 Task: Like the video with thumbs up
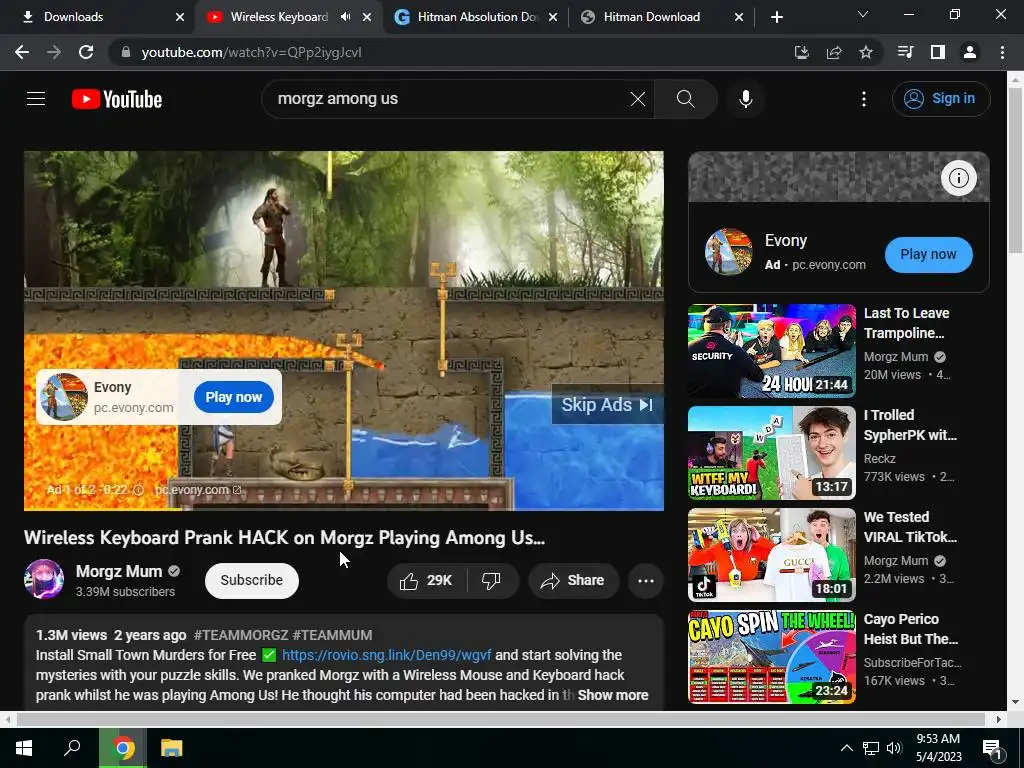(x=426, y=581)
